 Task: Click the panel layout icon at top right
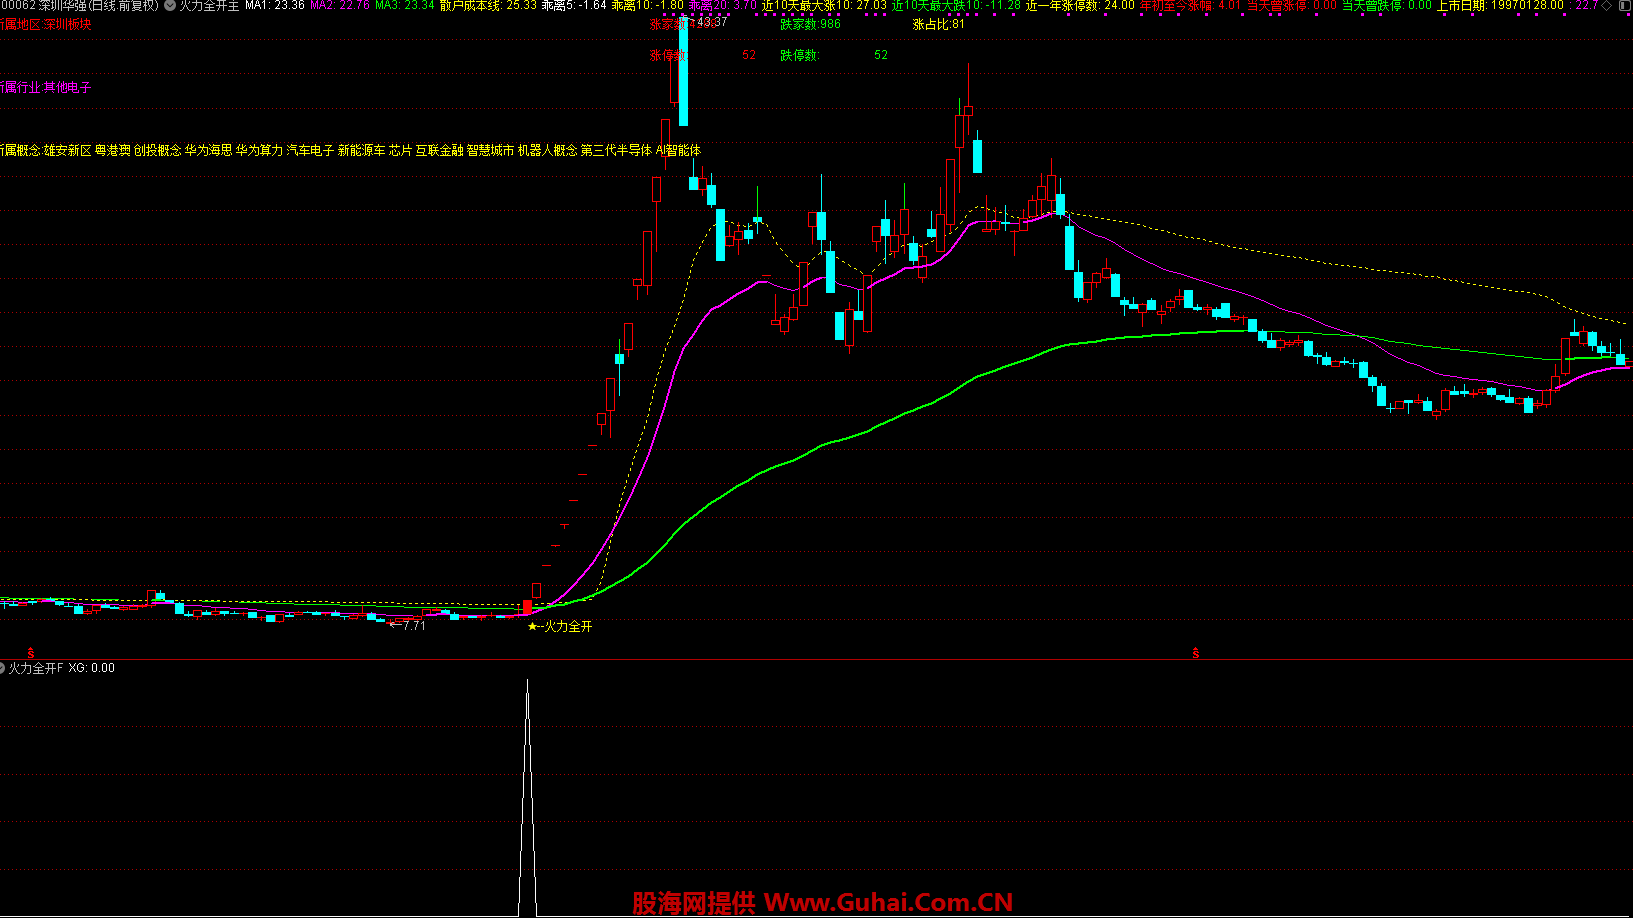coord(1624,6)
